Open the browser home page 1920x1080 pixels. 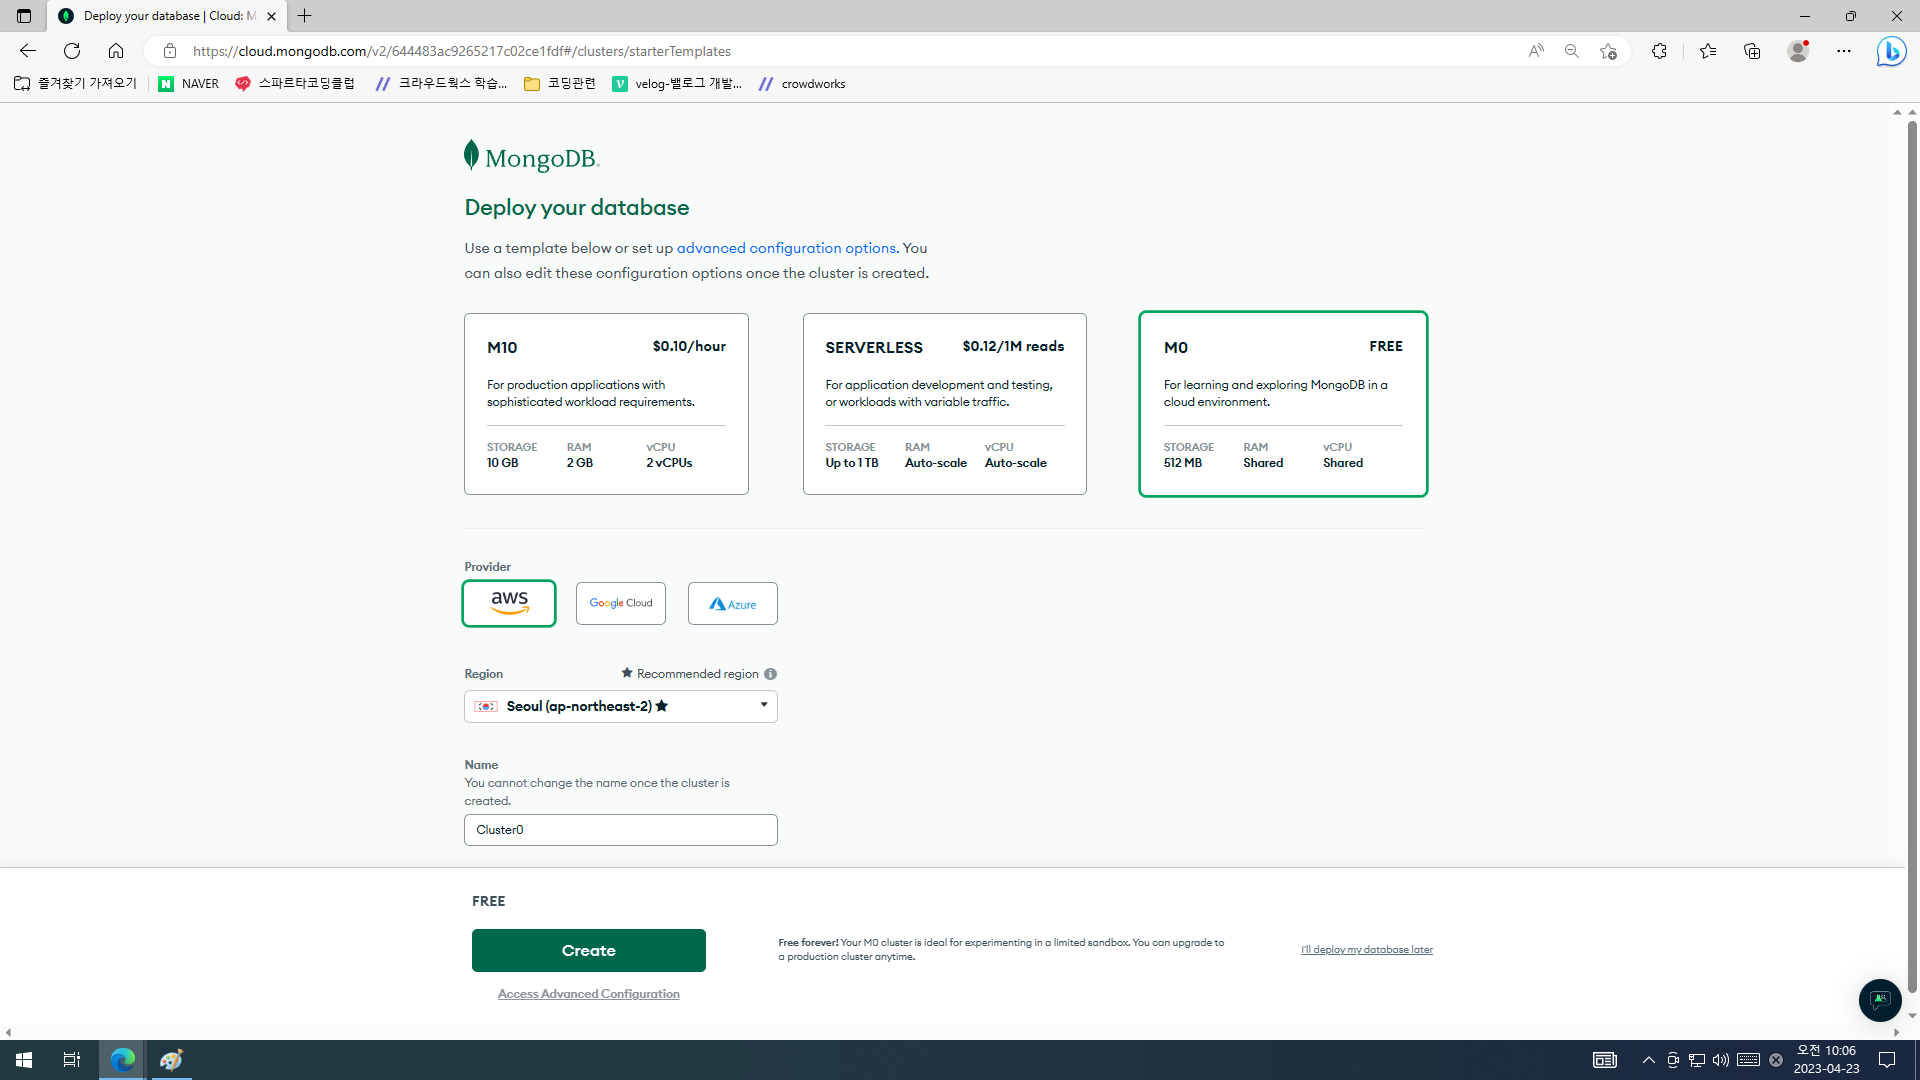click(116, 51)
